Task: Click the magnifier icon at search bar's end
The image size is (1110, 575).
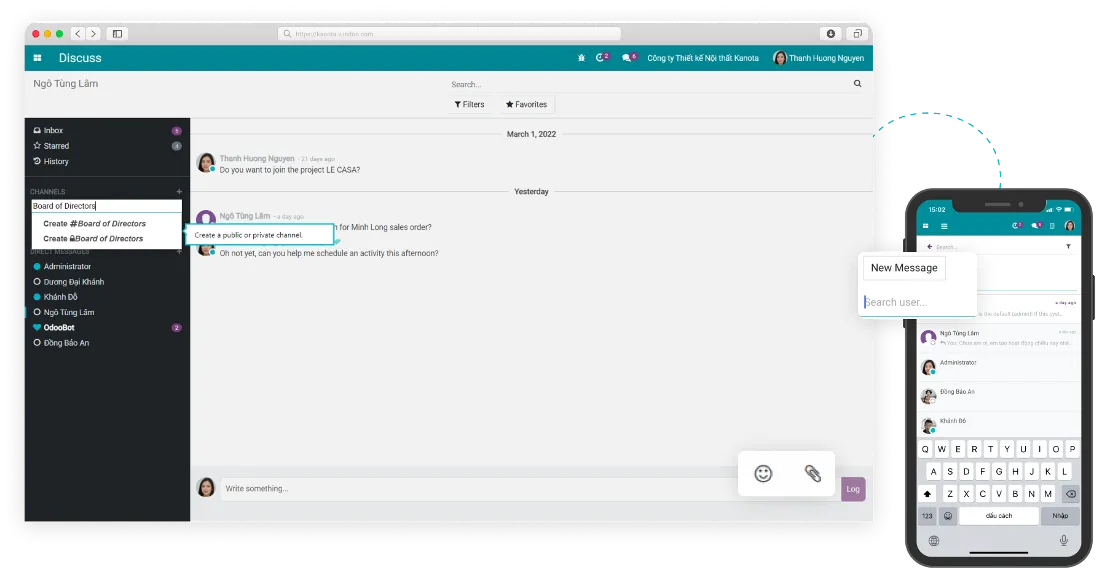Action: [857, 84]
